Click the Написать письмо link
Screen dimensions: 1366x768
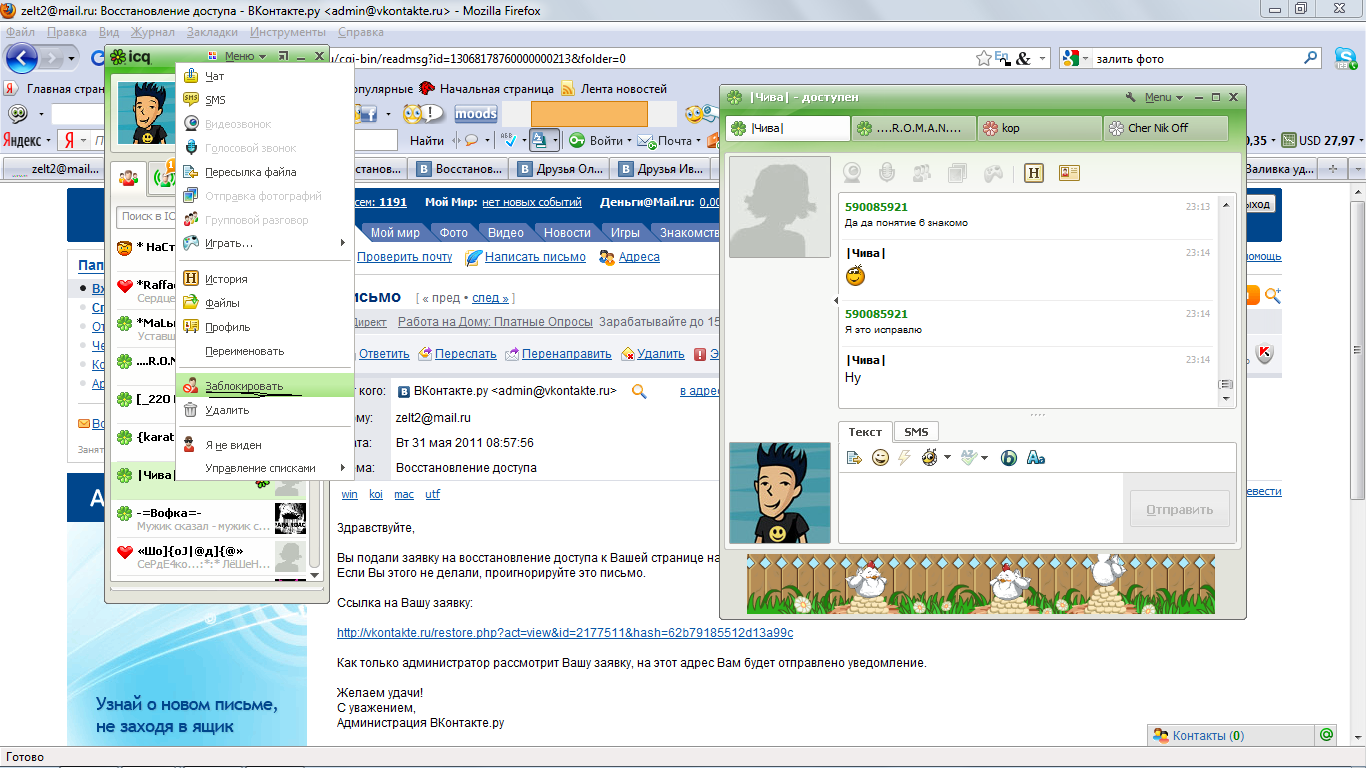pos(535,257)
